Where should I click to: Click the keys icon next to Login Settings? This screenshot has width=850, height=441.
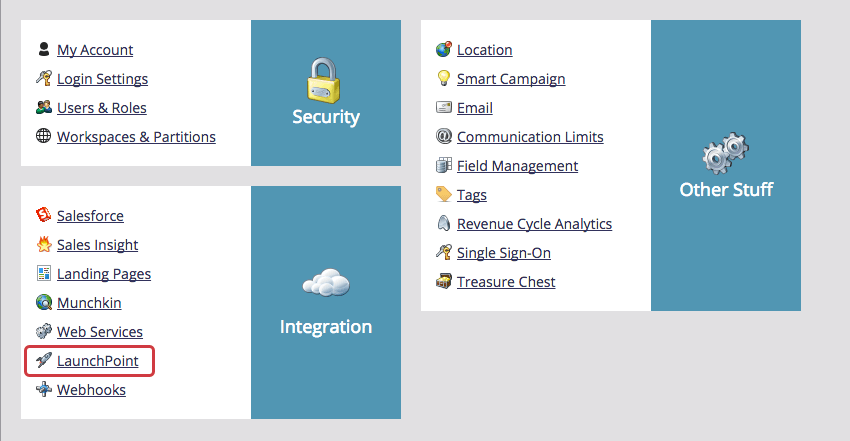tap(44, 78)
